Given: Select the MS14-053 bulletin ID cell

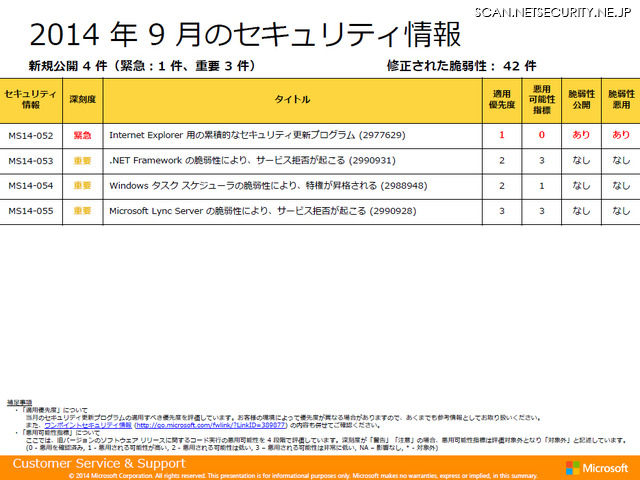Looking at the screenshot, I should pyautogui.click(x=30, y=160).
